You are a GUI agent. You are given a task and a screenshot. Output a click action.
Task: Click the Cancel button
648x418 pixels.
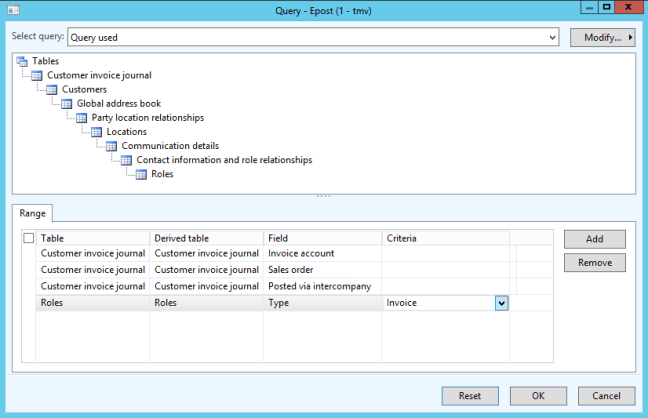tap(606, 396)
